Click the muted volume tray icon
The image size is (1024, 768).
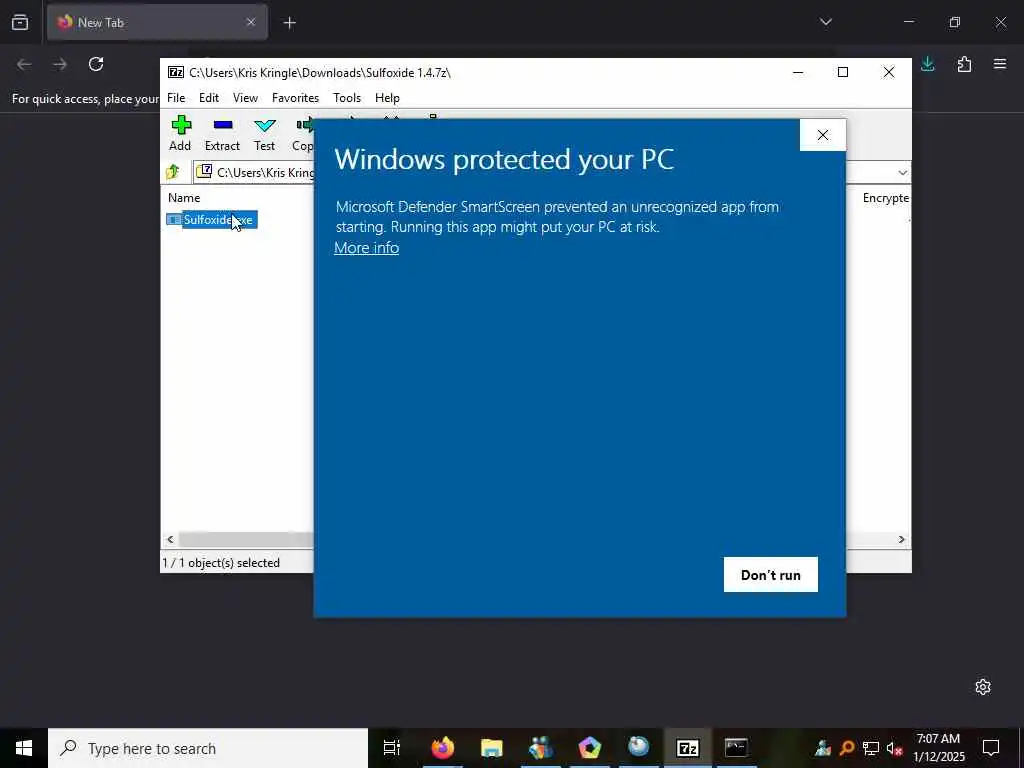click(894, 748)
